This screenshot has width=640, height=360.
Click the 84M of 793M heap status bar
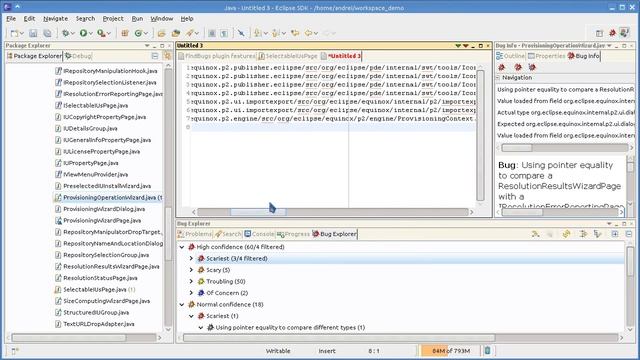[451, 351]
